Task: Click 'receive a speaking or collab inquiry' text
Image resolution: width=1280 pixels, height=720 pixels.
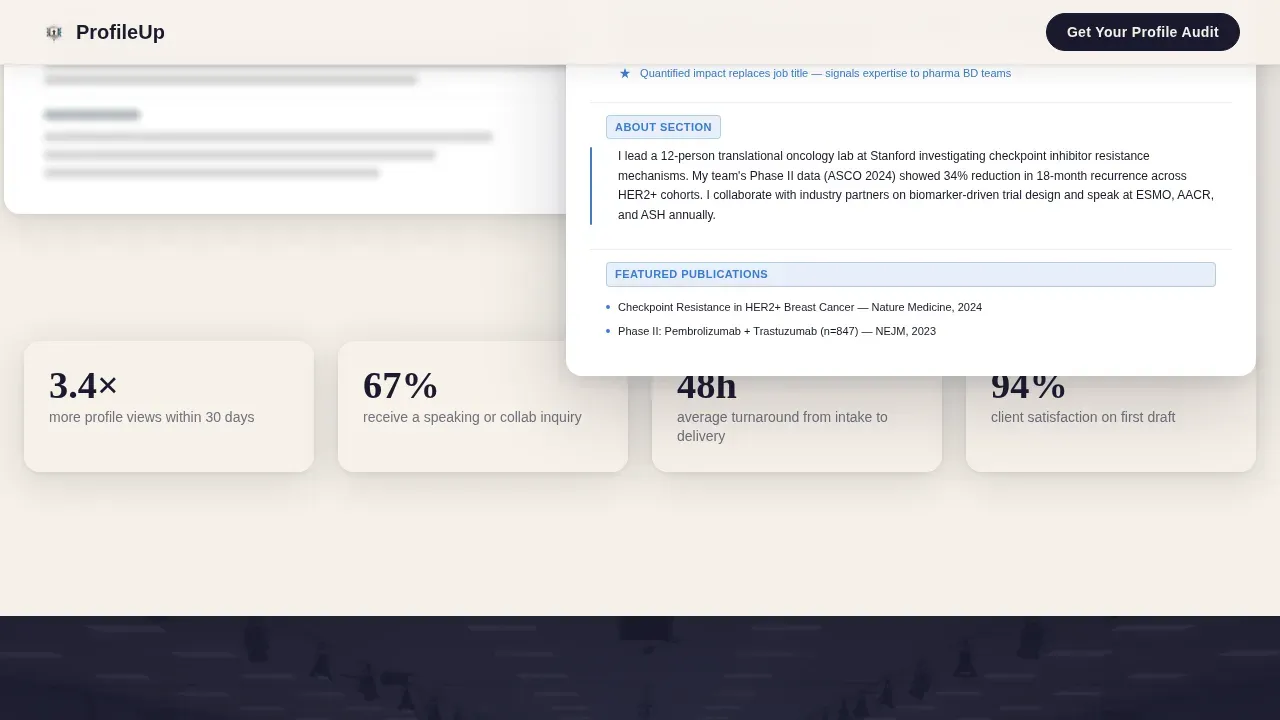Action: pyautogui.click(x=472, y=417)
